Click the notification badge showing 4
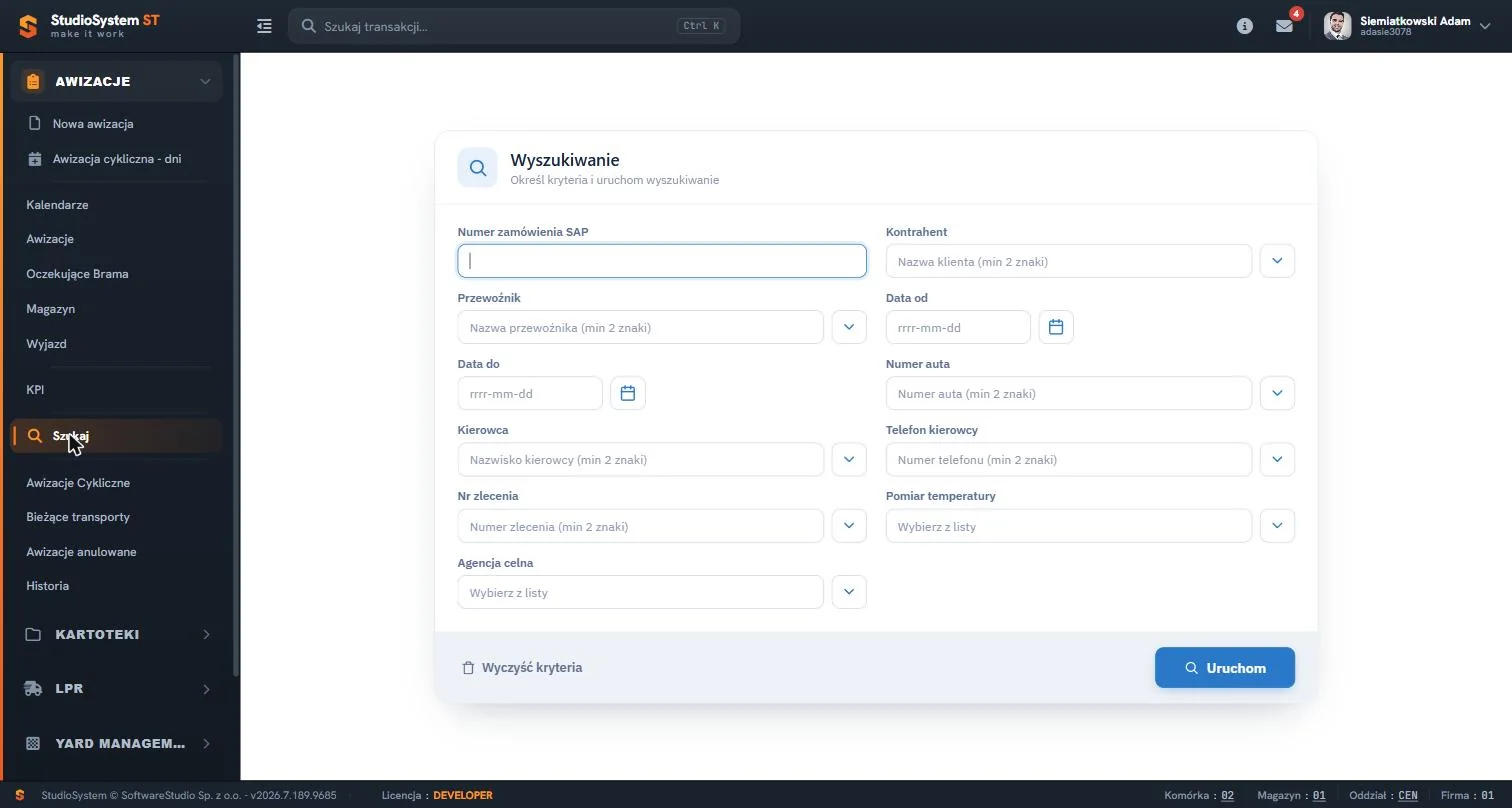Viewport: 1512px width, 808px height. tap(1296, 14)
